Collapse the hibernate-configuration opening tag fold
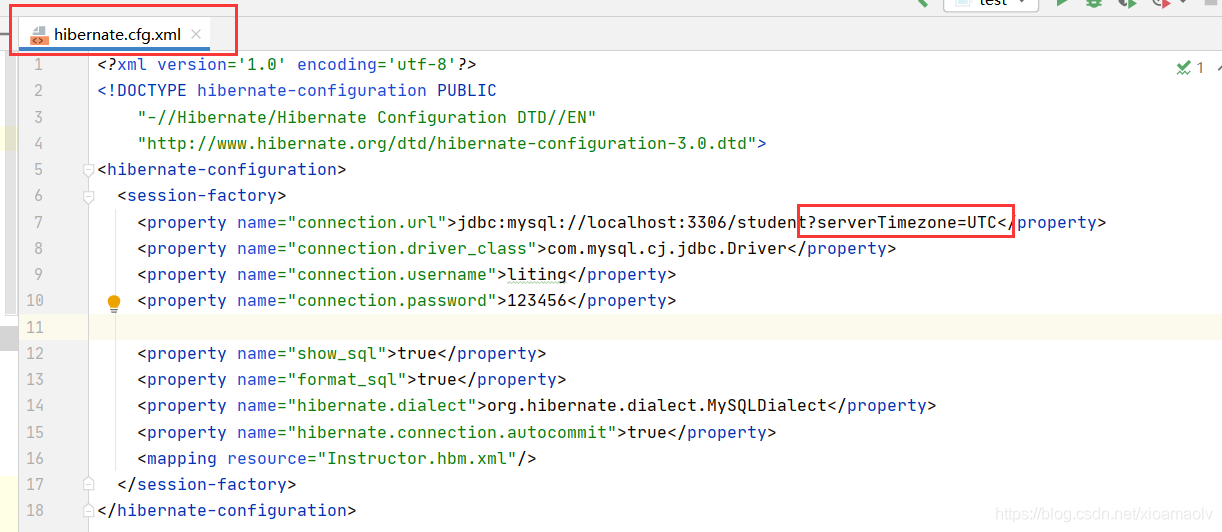Screen dimensions: 1222x532 tap(89, 170)
